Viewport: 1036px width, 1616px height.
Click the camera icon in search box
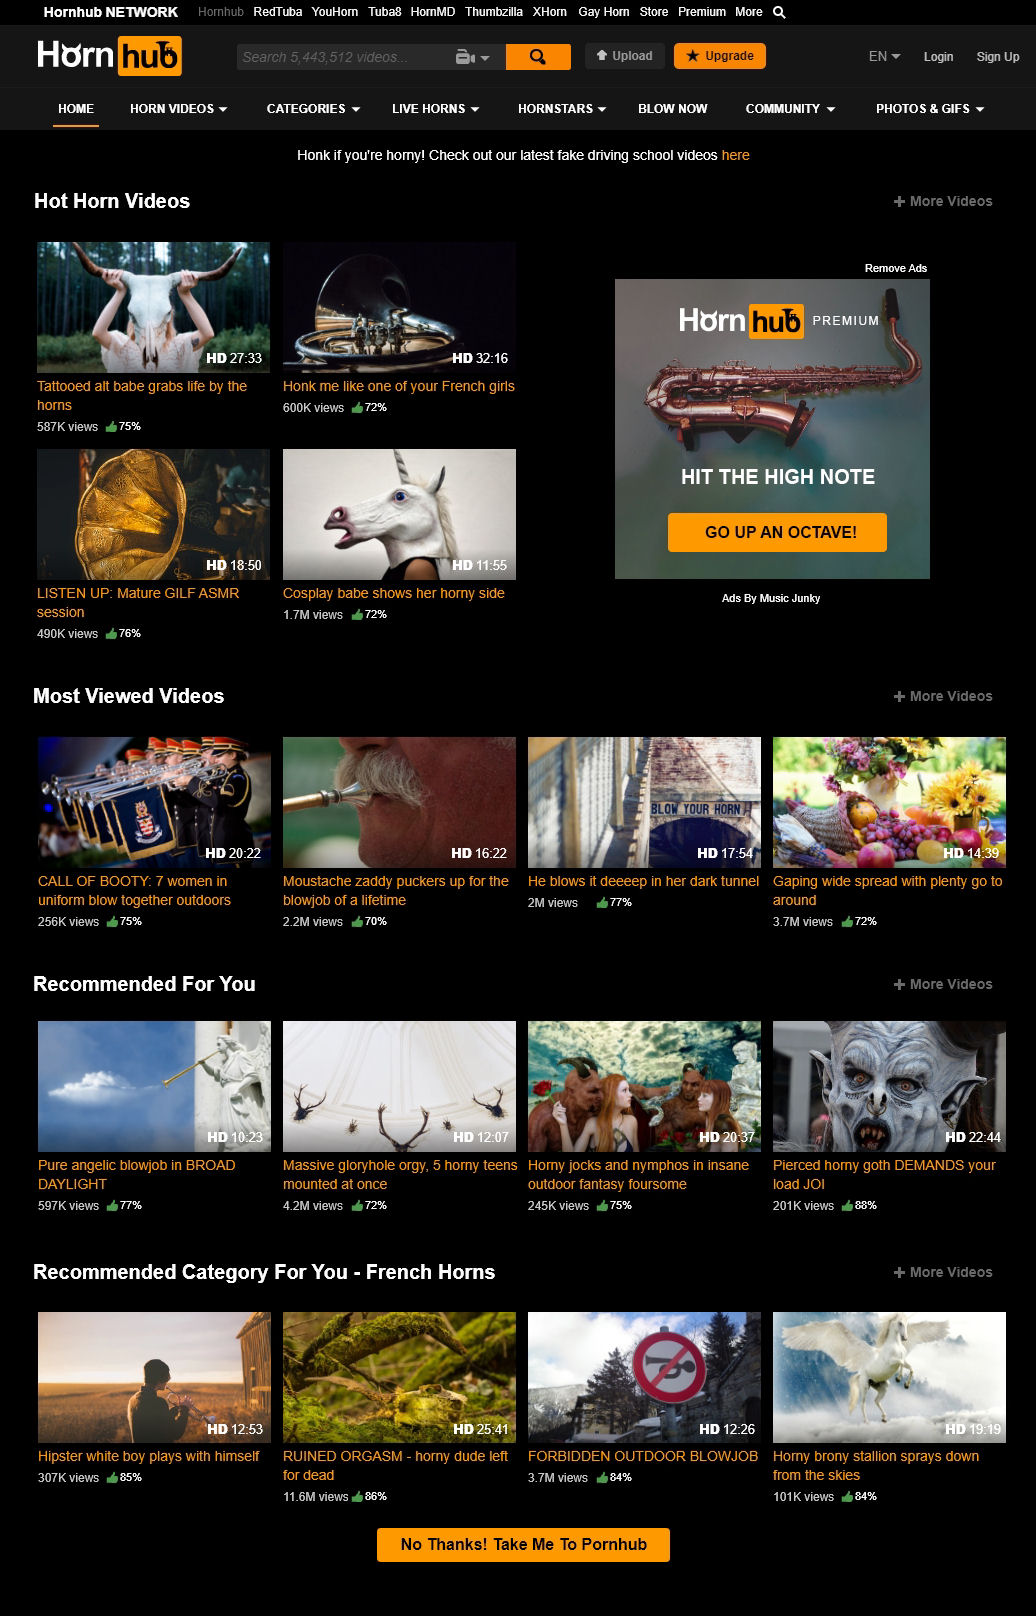click(472, 57)
